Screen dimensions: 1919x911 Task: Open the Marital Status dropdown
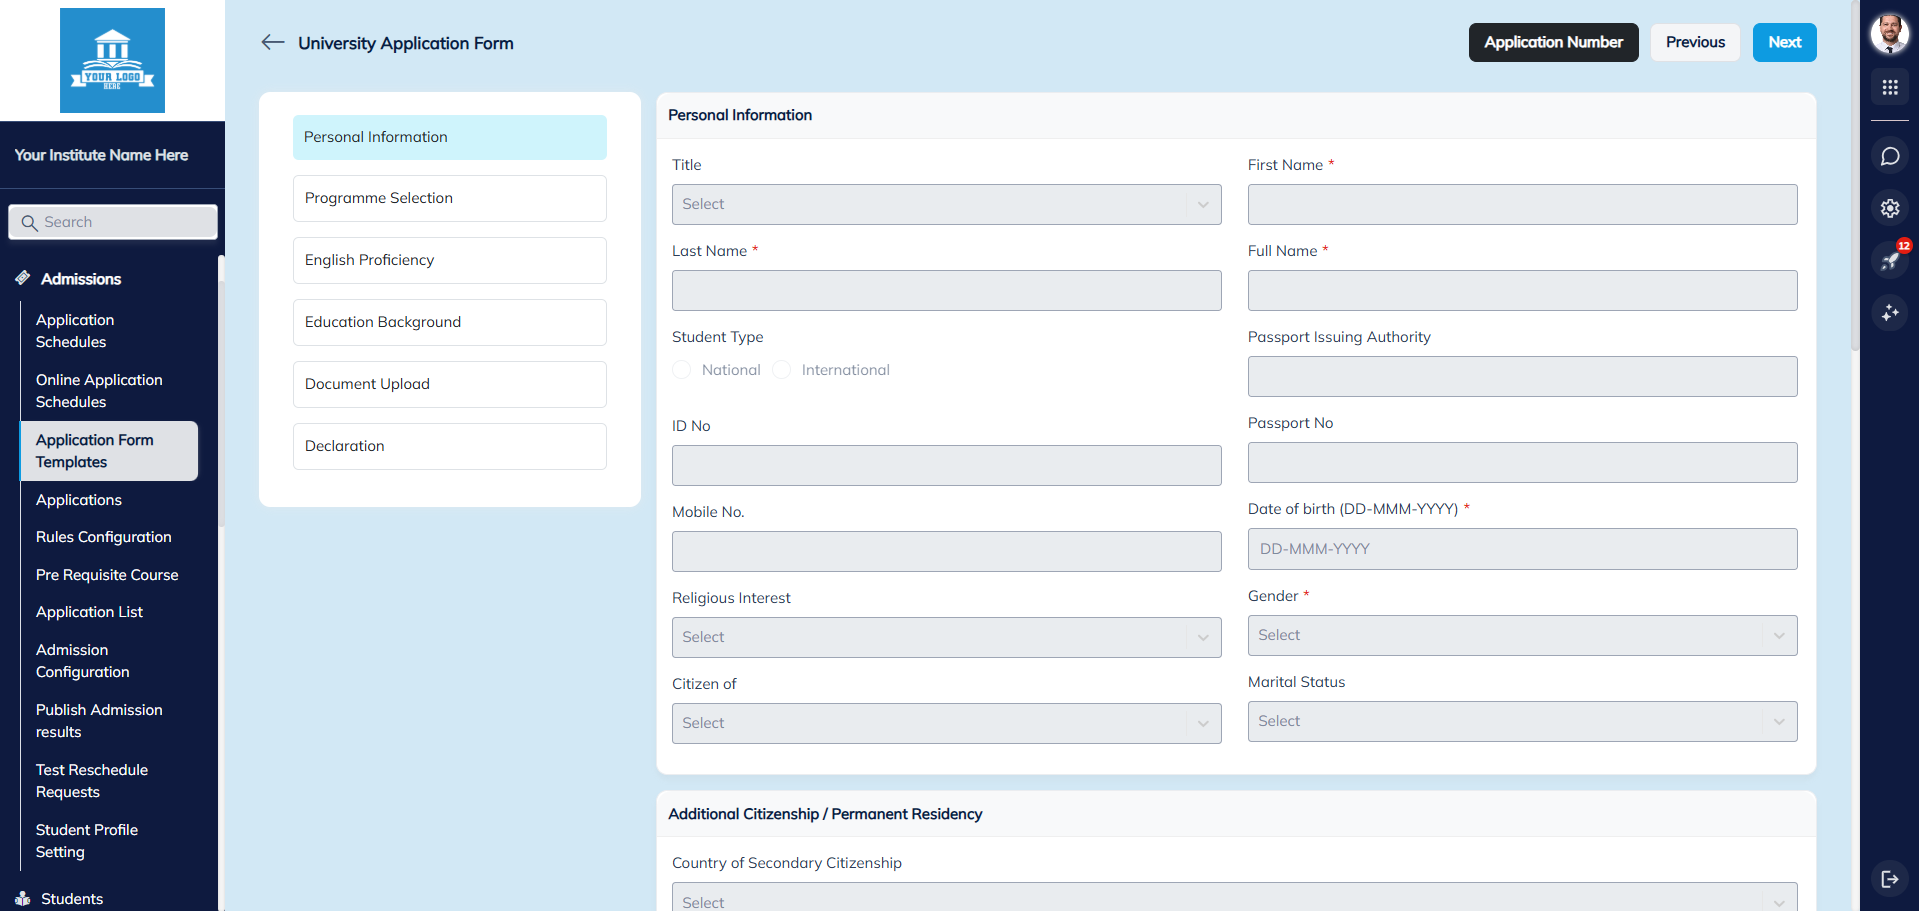click(1522, 721)
